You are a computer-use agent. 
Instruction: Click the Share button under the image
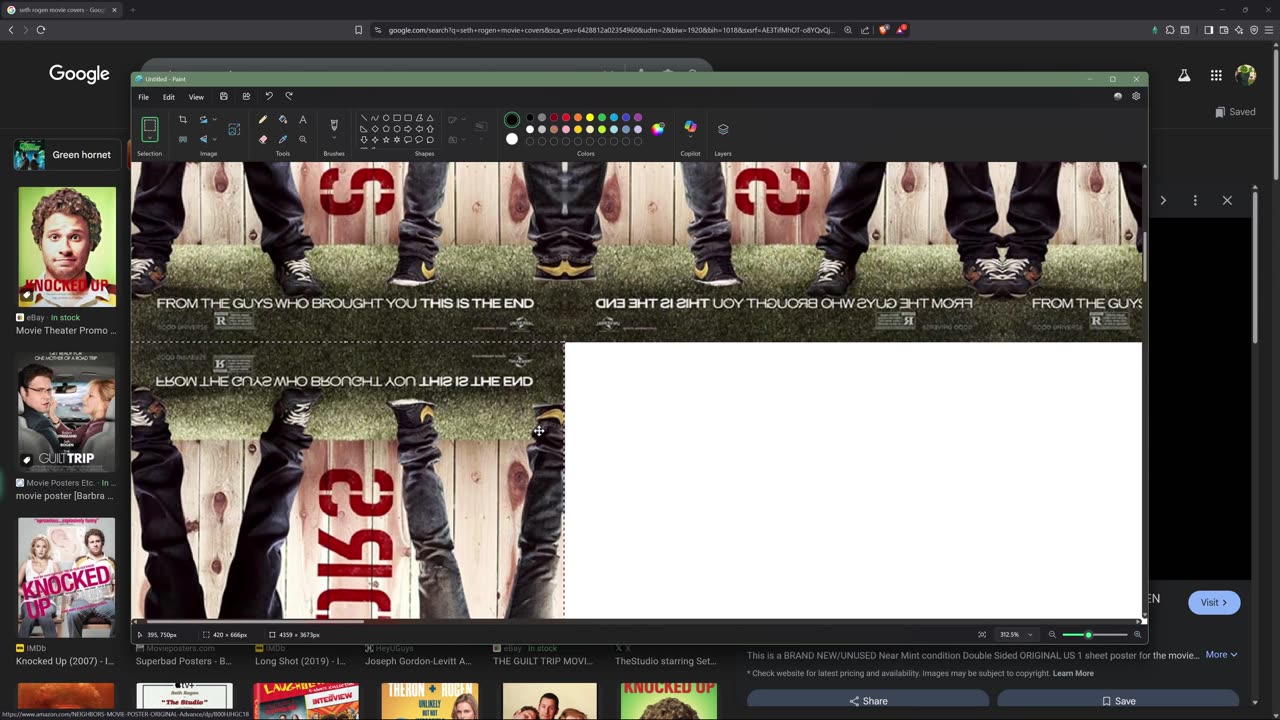(868, 701)
